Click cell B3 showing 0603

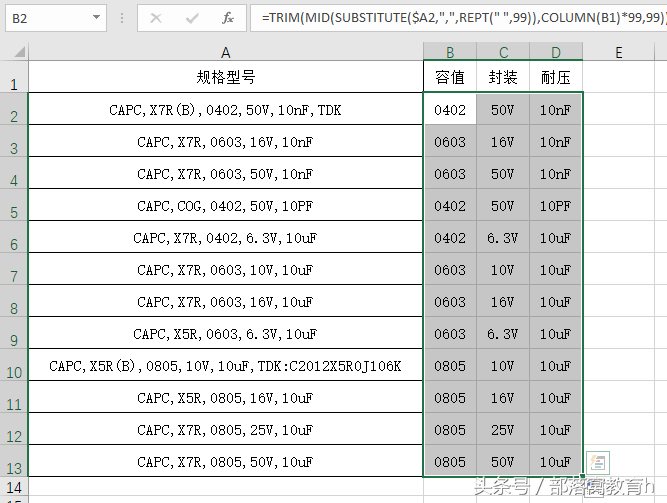click(x=450, y=141)
